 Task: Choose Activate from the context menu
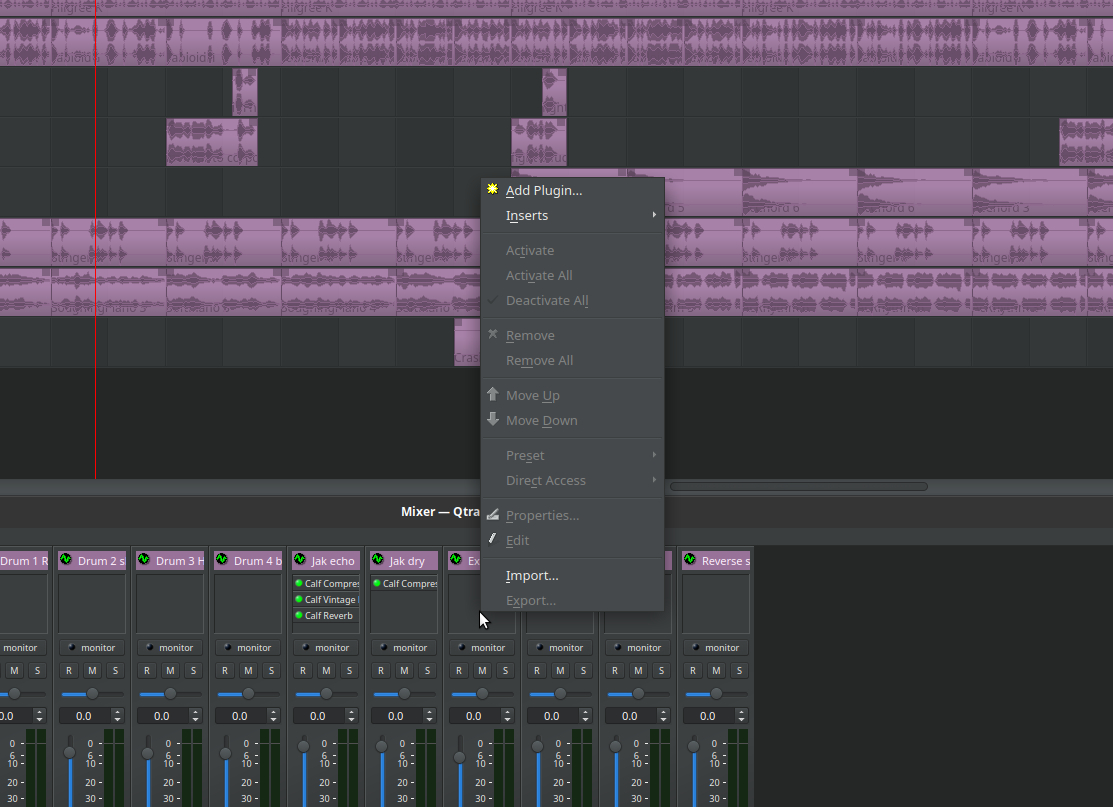coord(572,250)
